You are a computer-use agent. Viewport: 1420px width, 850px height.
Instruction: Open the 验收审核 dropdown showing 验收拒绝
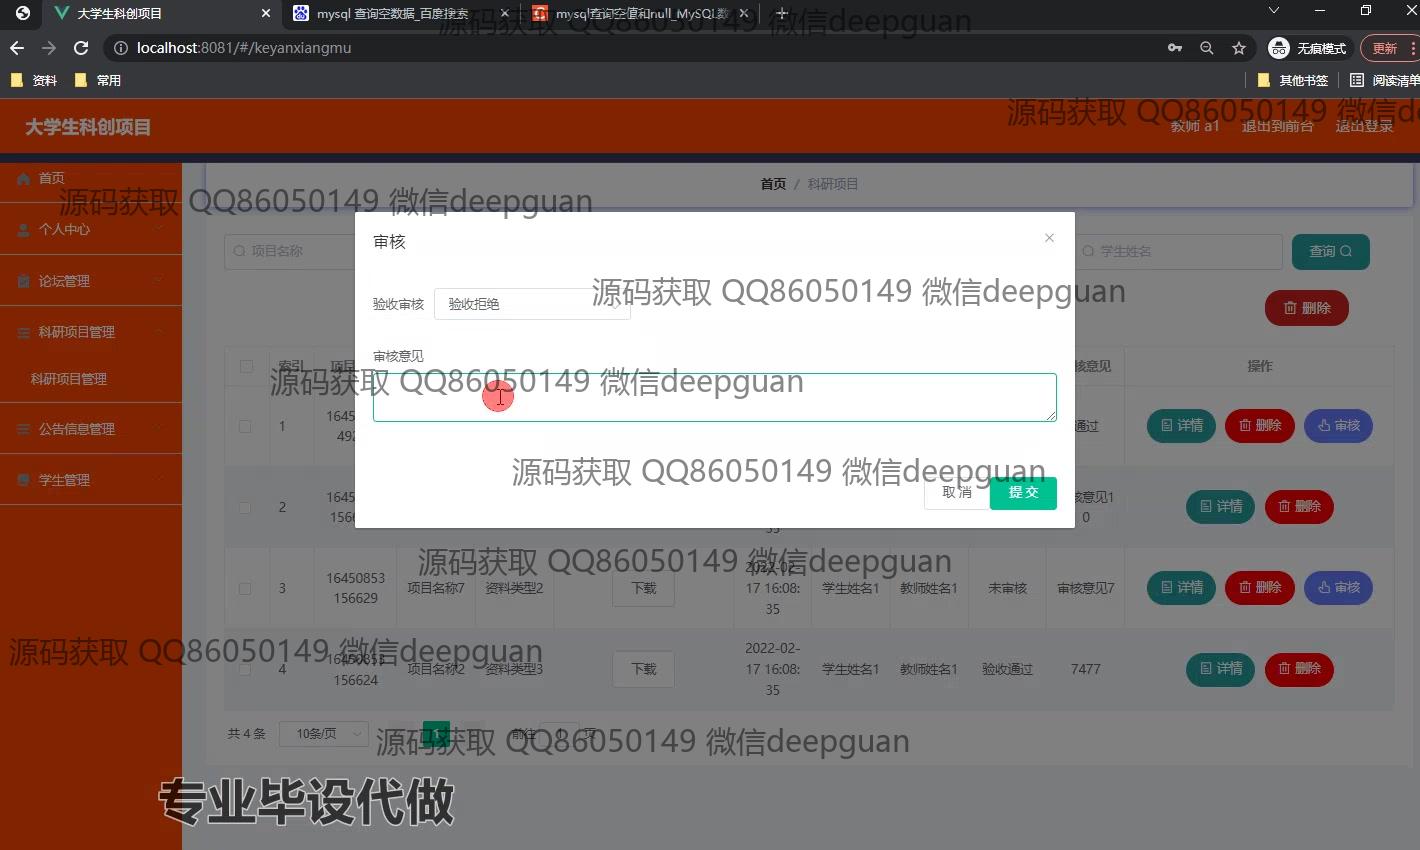pos(532,304)
